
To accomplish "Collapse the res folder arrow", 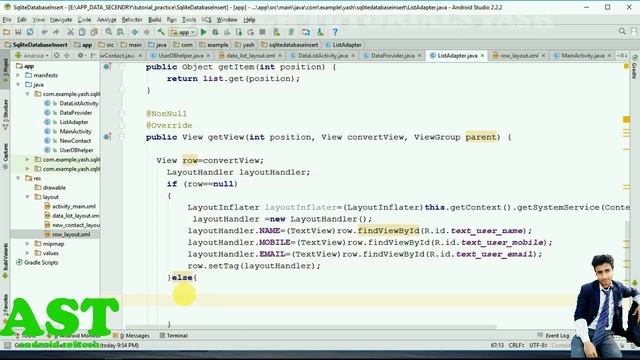I will 18,178.
